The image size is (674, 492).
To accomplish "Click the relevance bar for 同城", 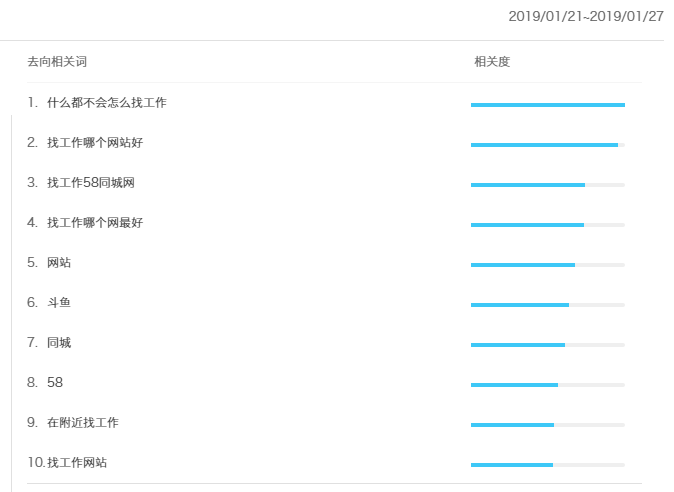I will [x=548, y=345].
